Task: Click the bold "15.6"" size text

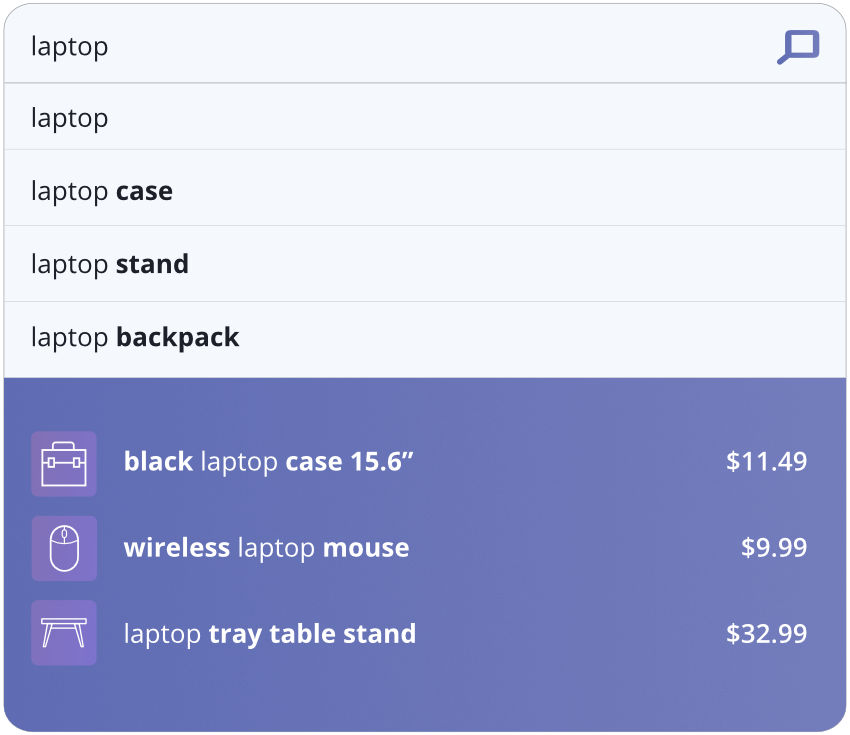Action: 382,462
